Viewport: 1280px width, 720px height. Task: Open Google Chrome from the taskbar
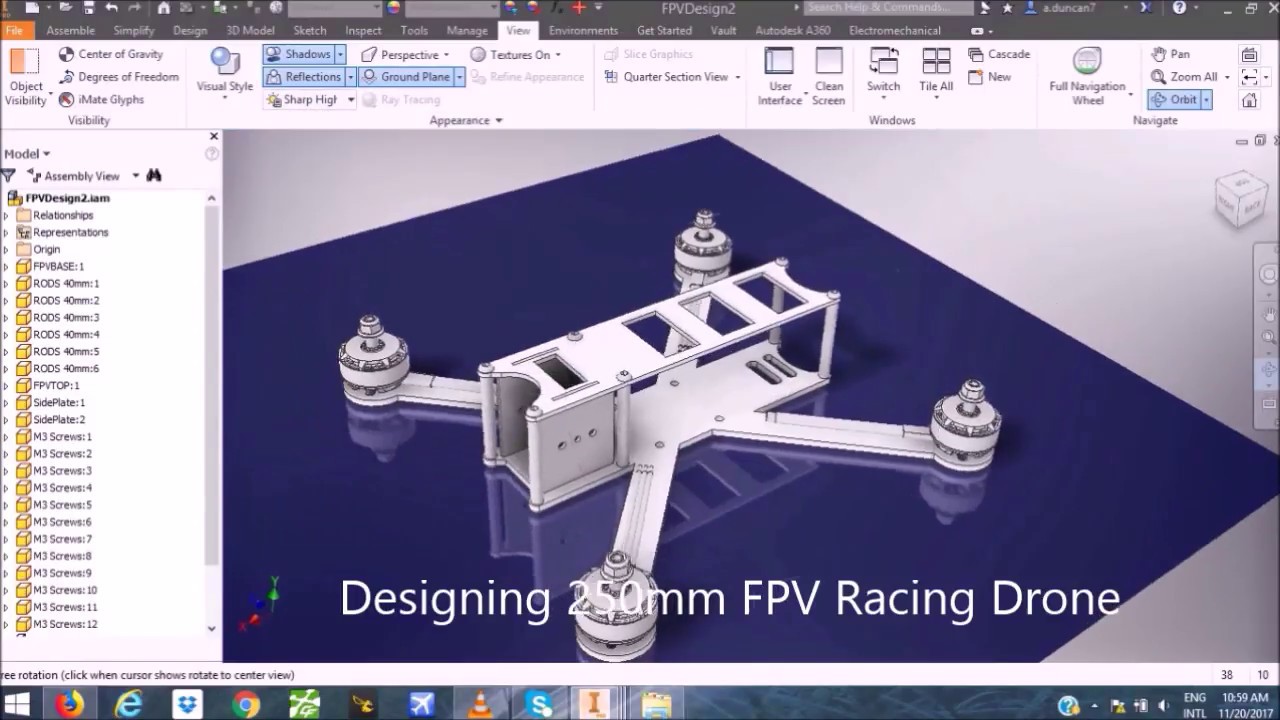pyautogui.click(x=246, y=704)
